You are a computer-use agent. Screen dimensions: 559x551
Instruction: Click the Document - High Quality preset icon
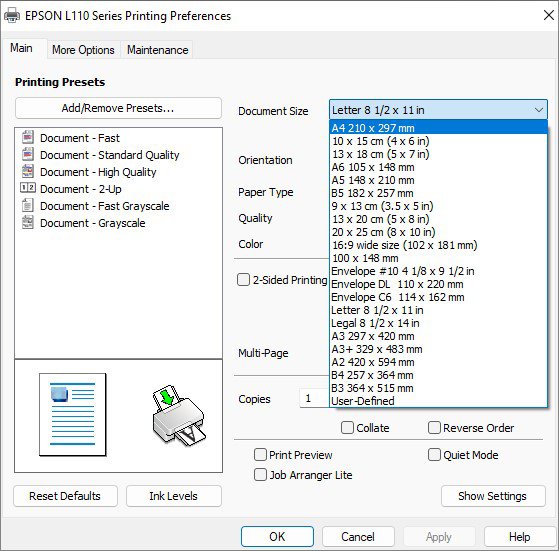point(28,171)
